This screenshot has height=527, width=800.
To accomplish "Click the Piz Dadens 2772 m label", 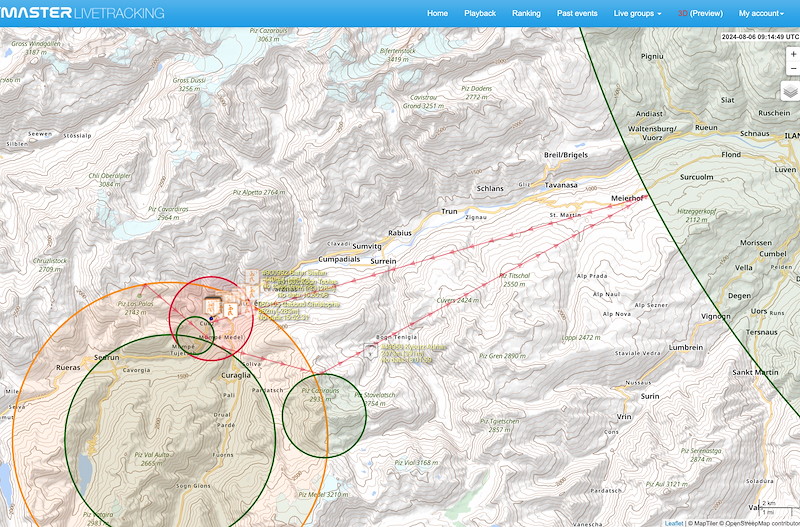I will pyautogui.click(x=477, y=92).
